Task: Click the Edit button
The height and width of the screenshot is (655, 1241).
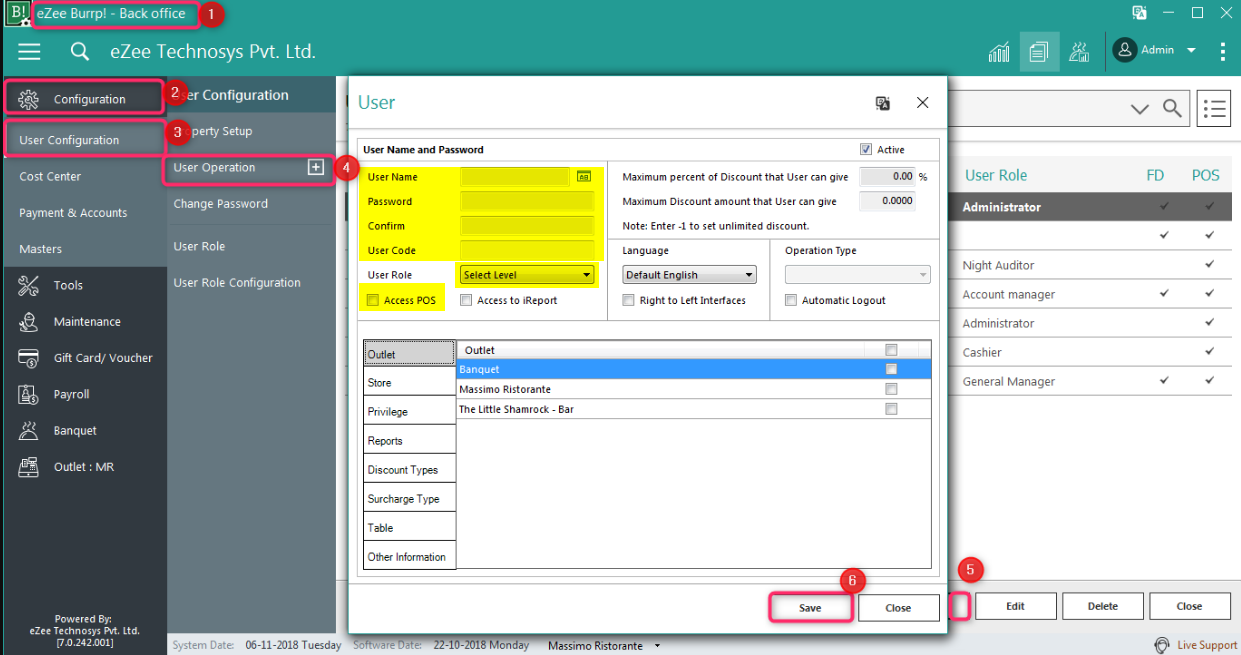Action: click(x=1015, y=606)
